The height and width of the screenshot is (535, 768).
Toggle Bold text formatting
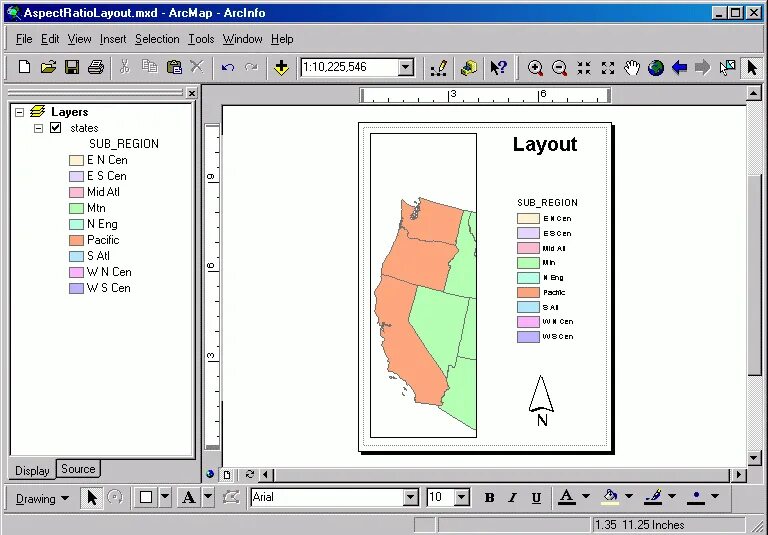pos(489,498)
